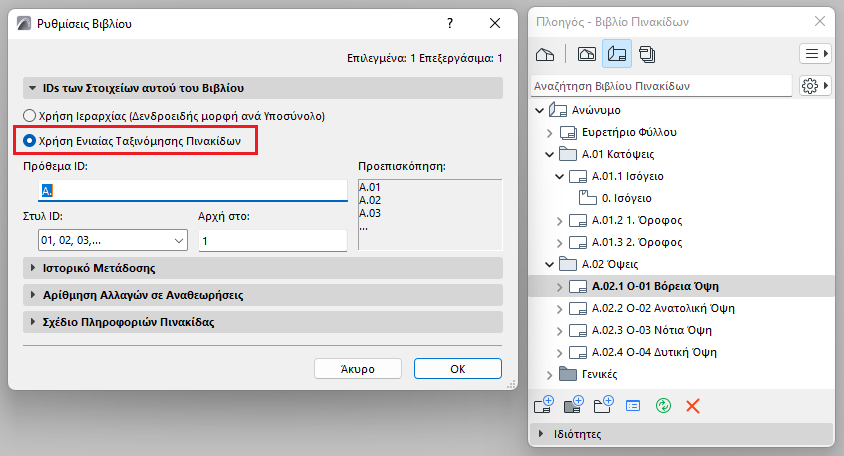Collapse the Ανώνυμο root tree node
This screenshot has height=456, width=844.
tap(540, 110)
